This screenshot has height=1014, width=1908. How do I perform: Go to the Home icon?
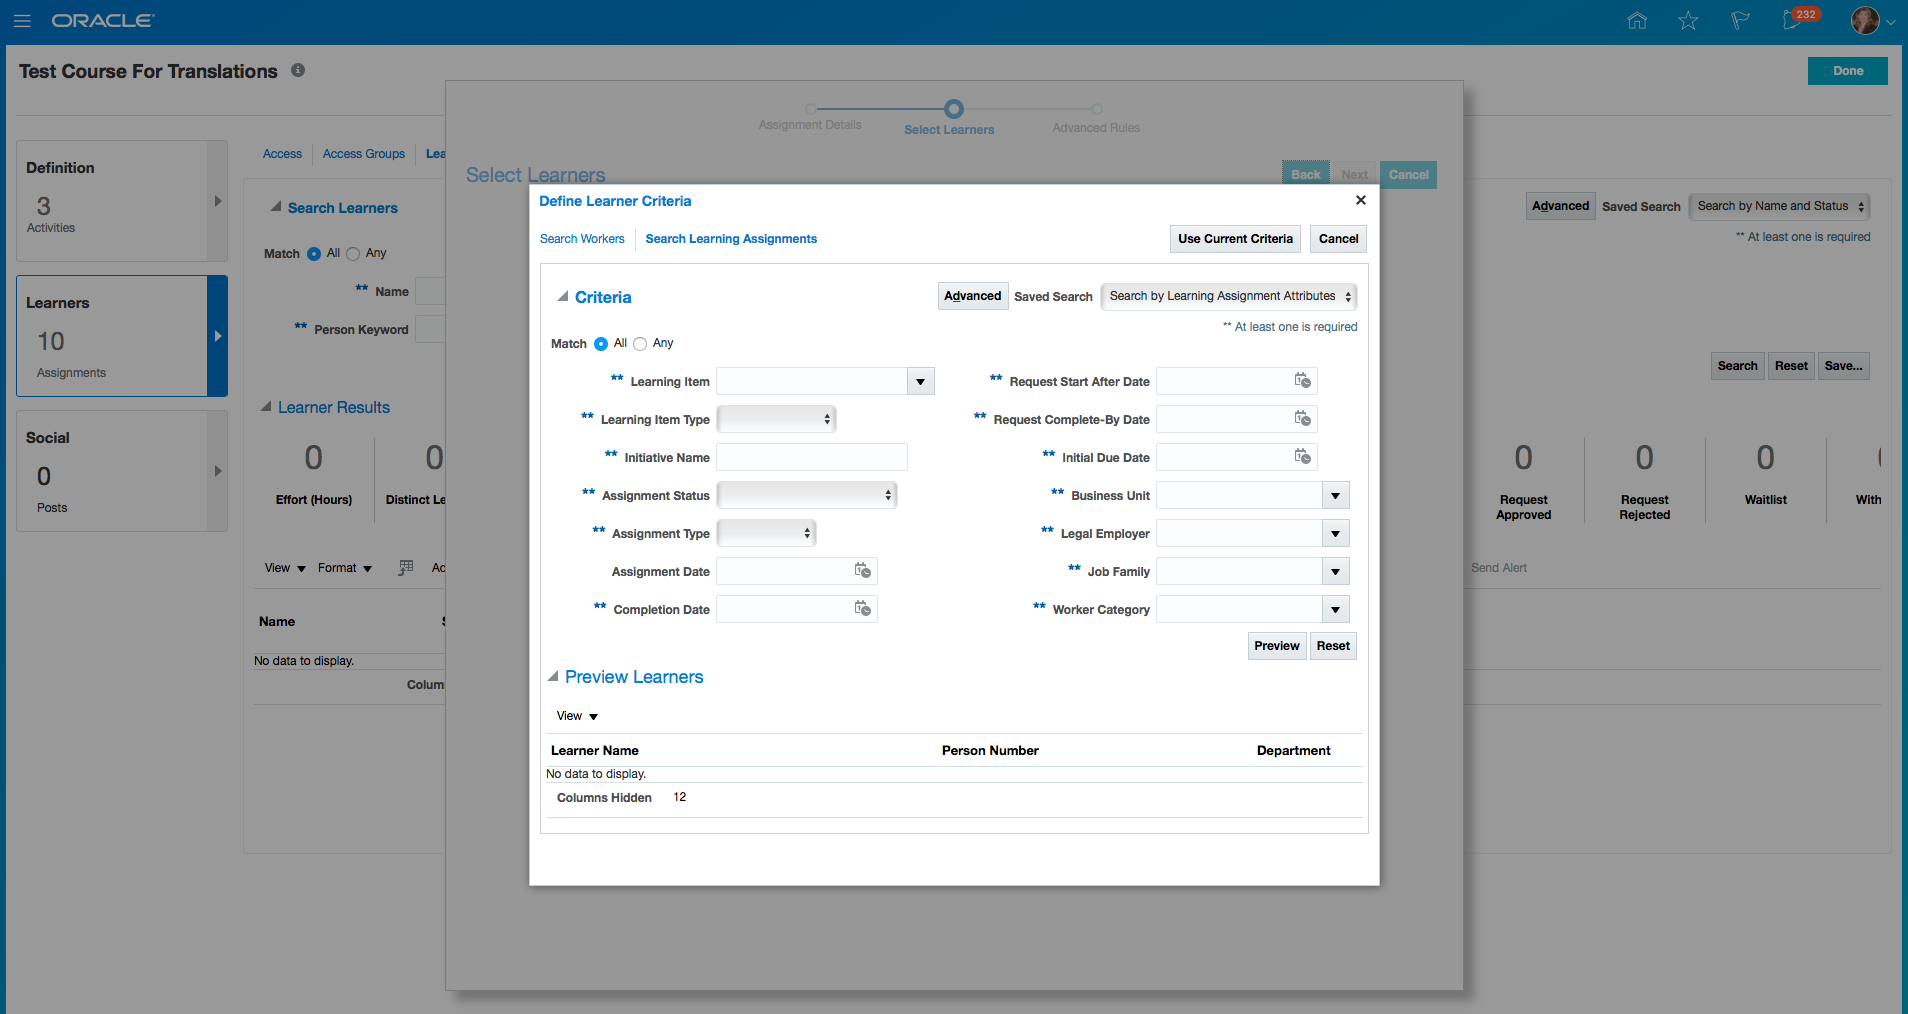tap(1637, 21)
